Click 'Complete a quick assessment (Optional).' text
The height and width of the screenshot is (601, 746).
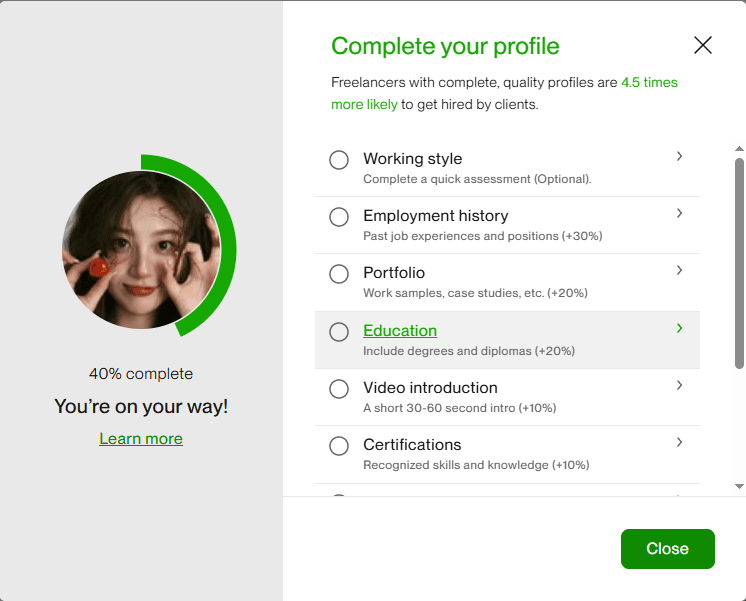(477, 179)
